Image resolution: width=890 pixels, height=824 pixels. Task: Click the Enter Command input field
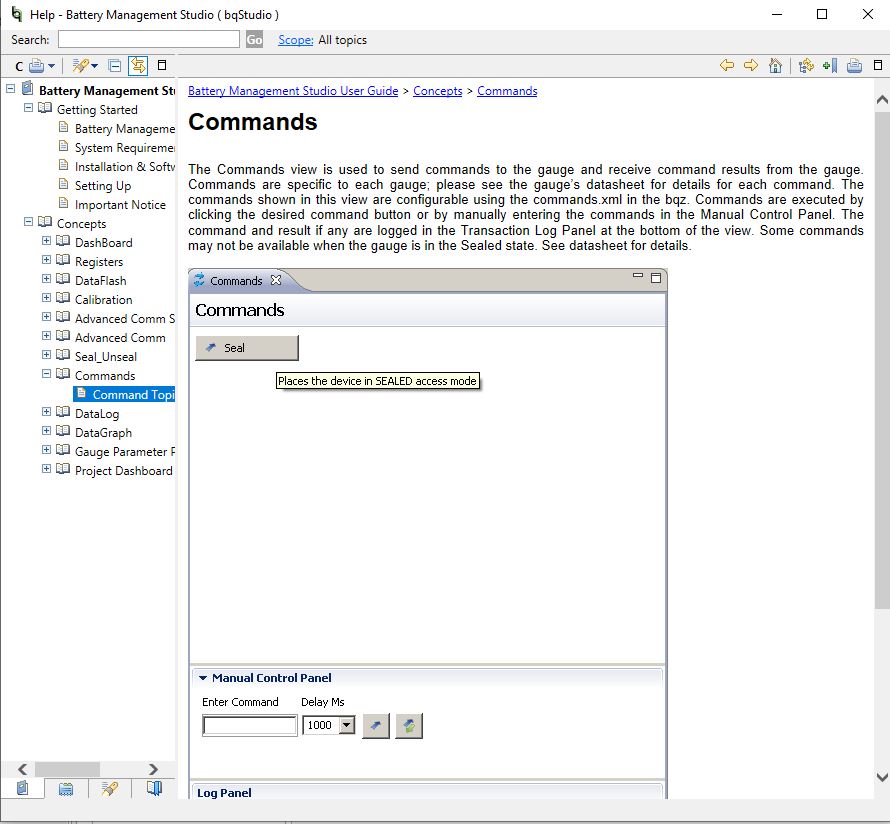pos(250,725)
